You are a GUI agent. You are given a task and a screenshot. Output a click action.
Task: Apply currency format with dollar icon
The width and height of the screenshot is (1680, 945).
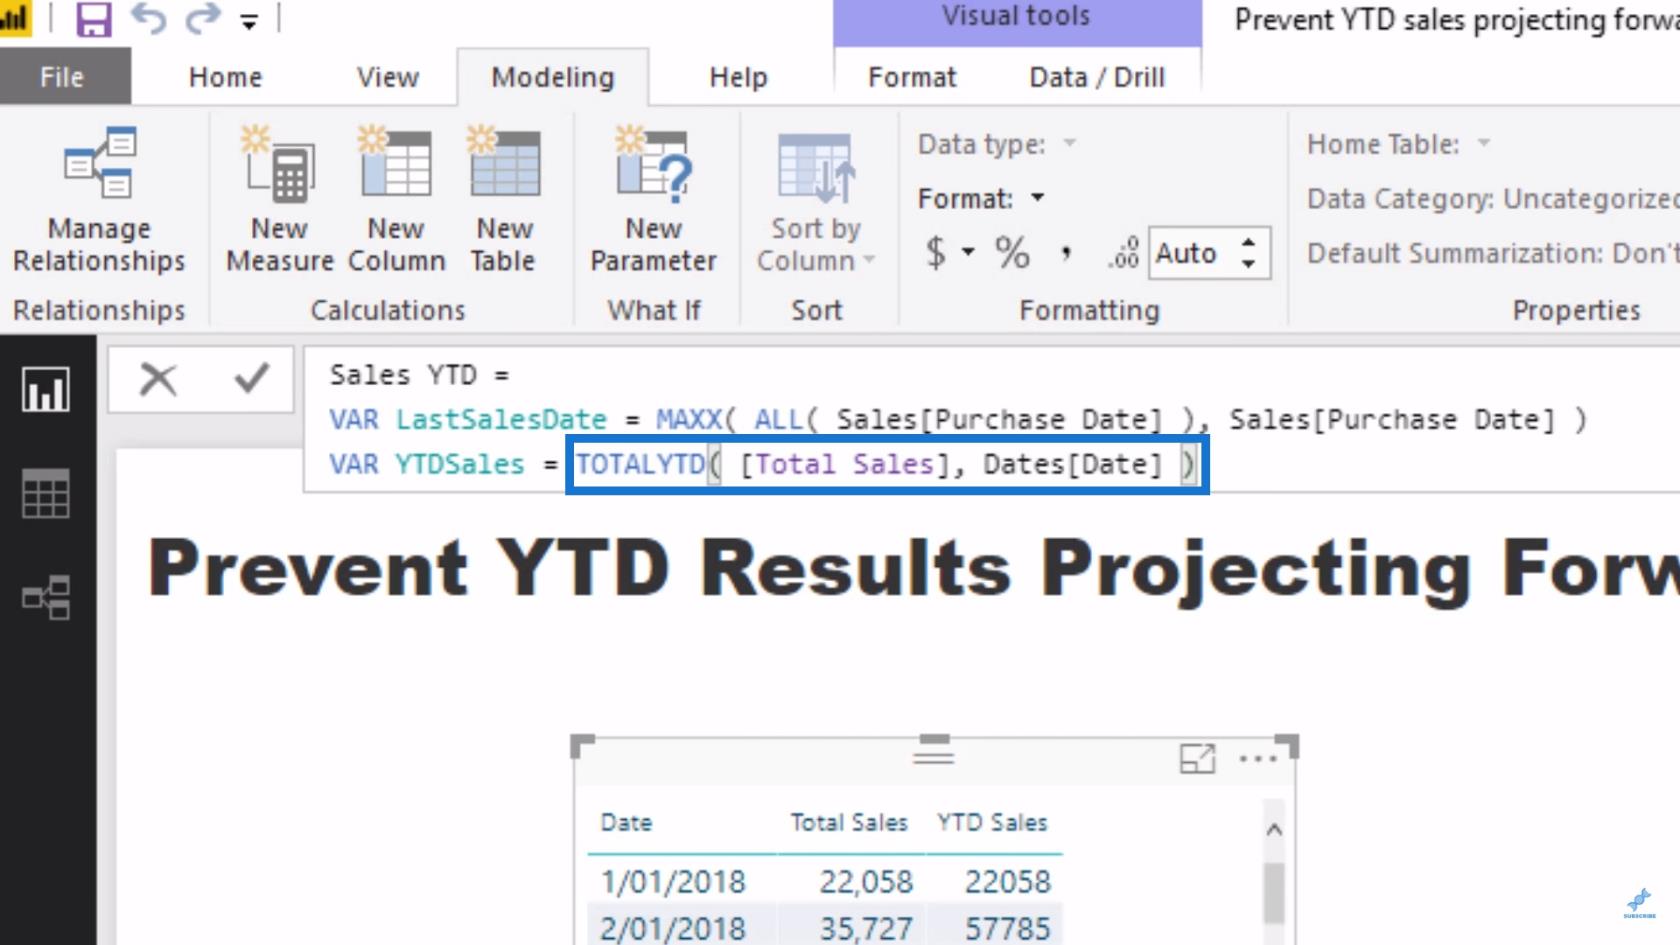click(935, 252)
